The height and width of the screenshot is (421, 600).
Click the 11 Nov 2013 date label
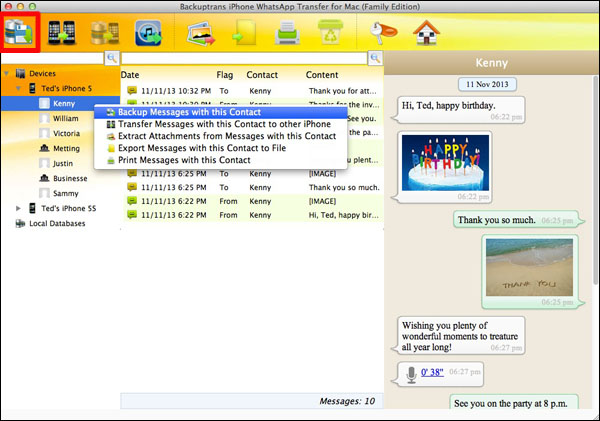pyautogui.click(x=487, y=84)
